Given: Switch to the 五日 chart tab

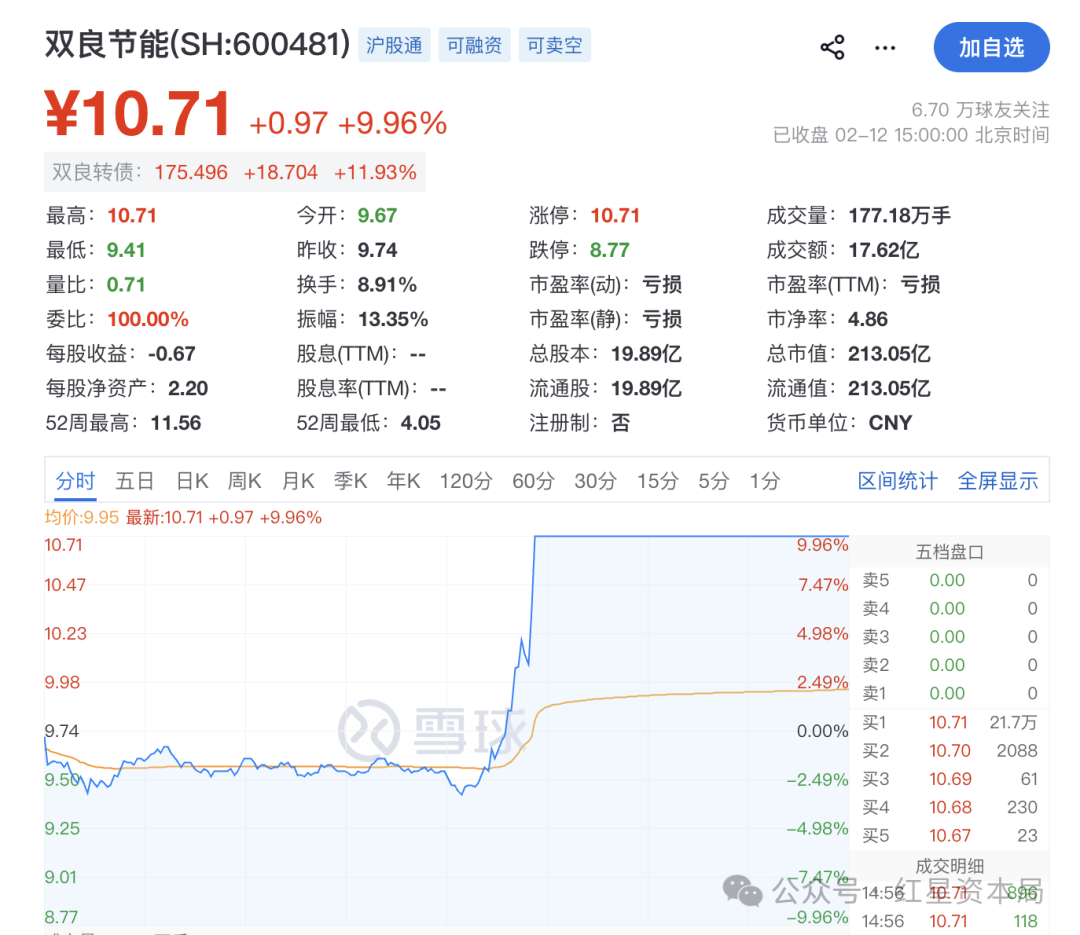Looking at the screenshot, I should 134,480.
